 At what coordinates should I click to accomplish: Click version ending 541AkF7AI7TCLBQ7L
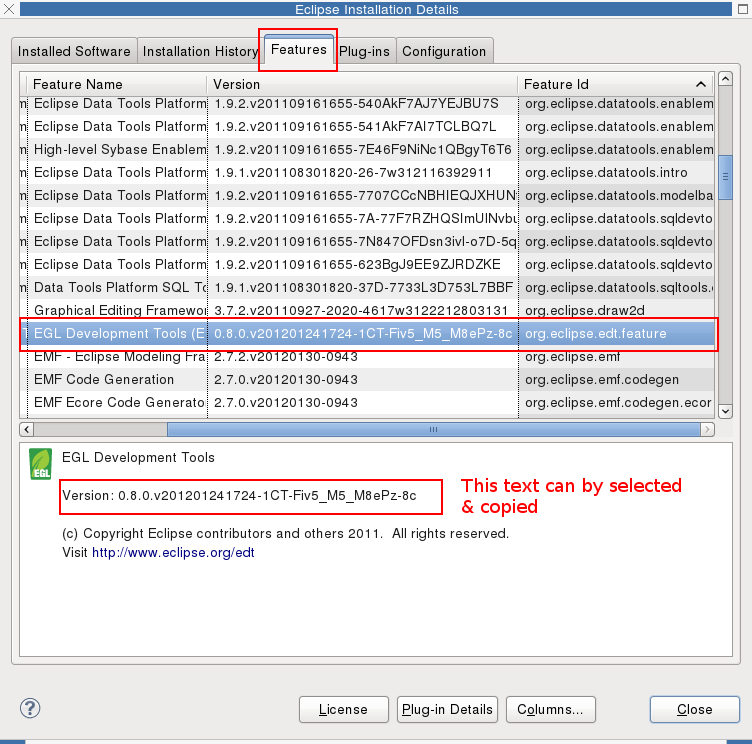click(x=355, y=127)
